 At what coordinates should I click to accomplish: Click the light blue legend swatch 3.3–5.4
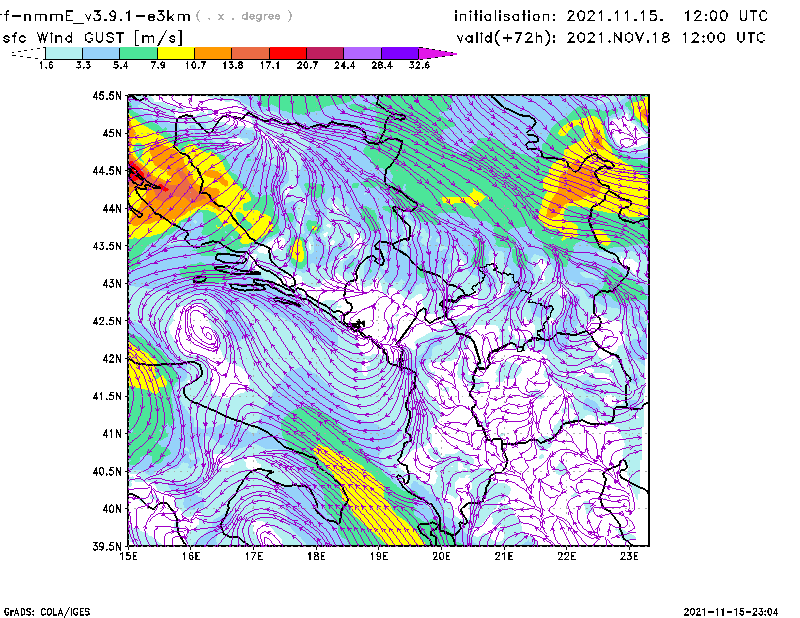101,53
